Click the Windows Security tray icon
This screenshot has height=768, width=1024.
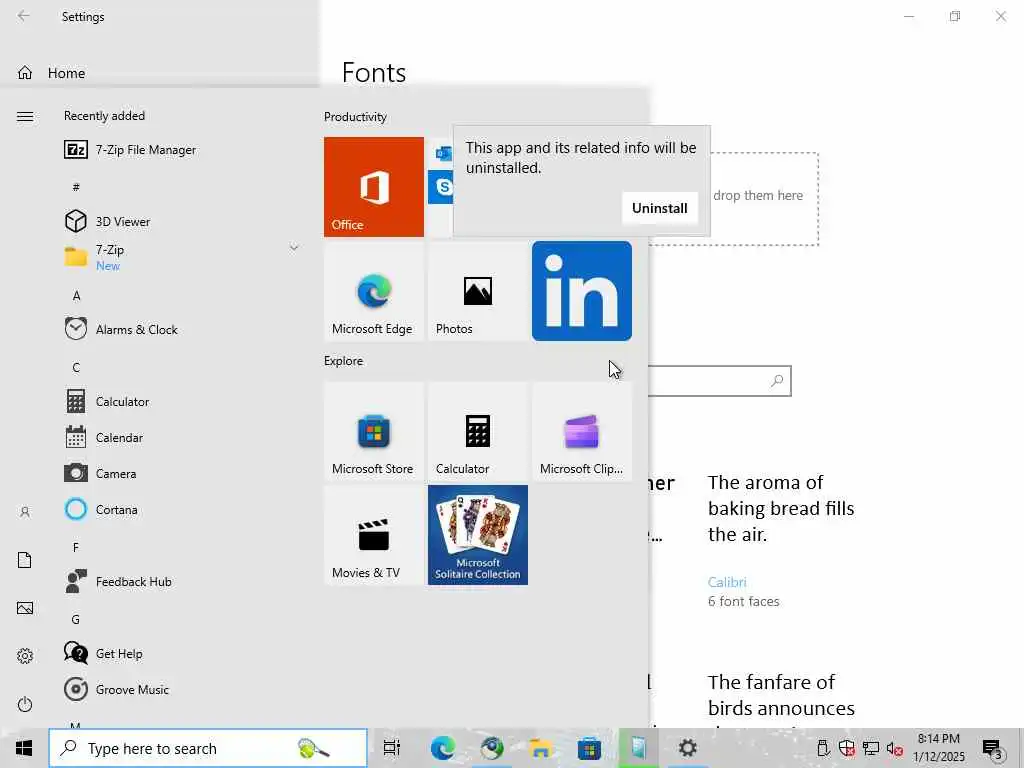pos(846,748)
